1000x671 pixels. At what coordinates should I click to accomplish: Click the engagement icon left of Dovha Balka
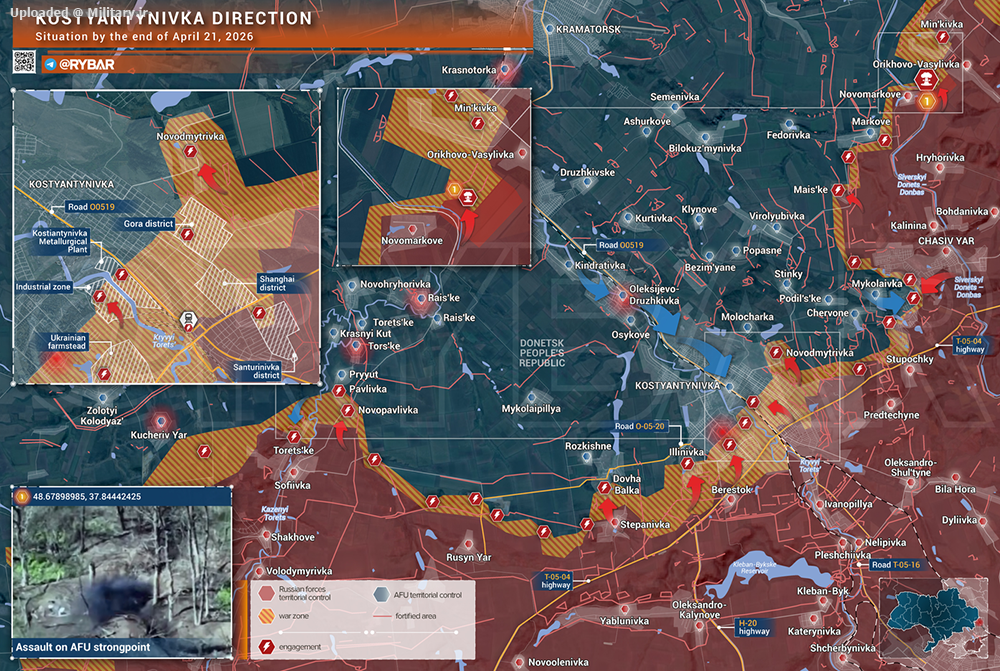pos(603,488)
